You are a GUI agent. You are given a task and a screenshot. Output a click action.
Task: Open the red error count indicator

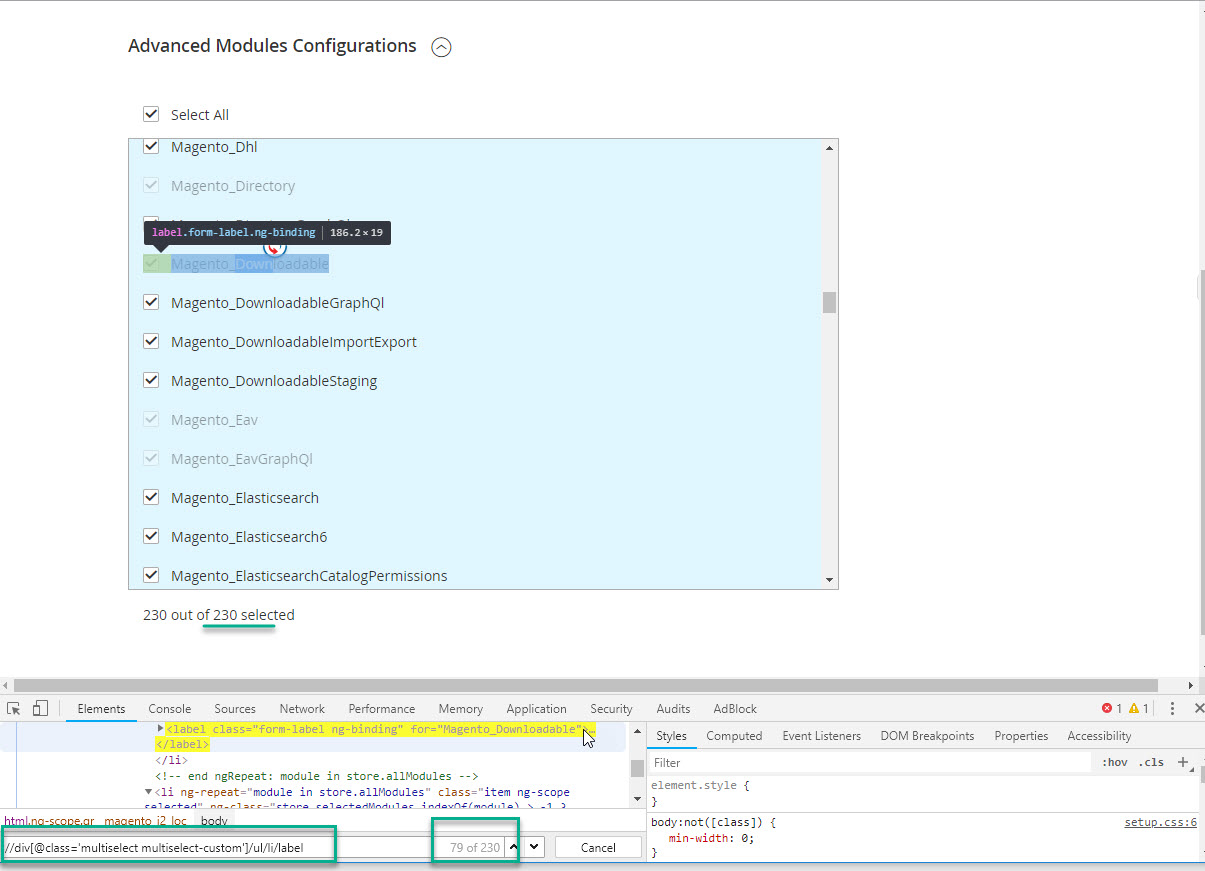1111,708
